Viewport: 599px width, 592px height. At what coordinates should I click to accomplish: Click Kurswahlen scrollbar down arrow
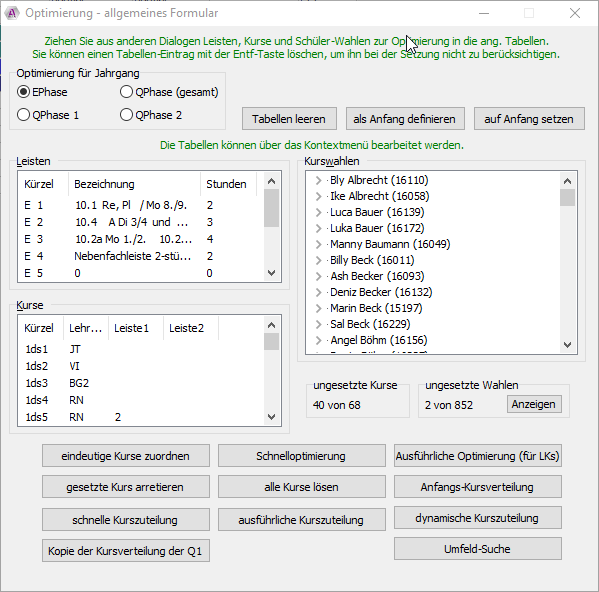[x=568, y=345]
